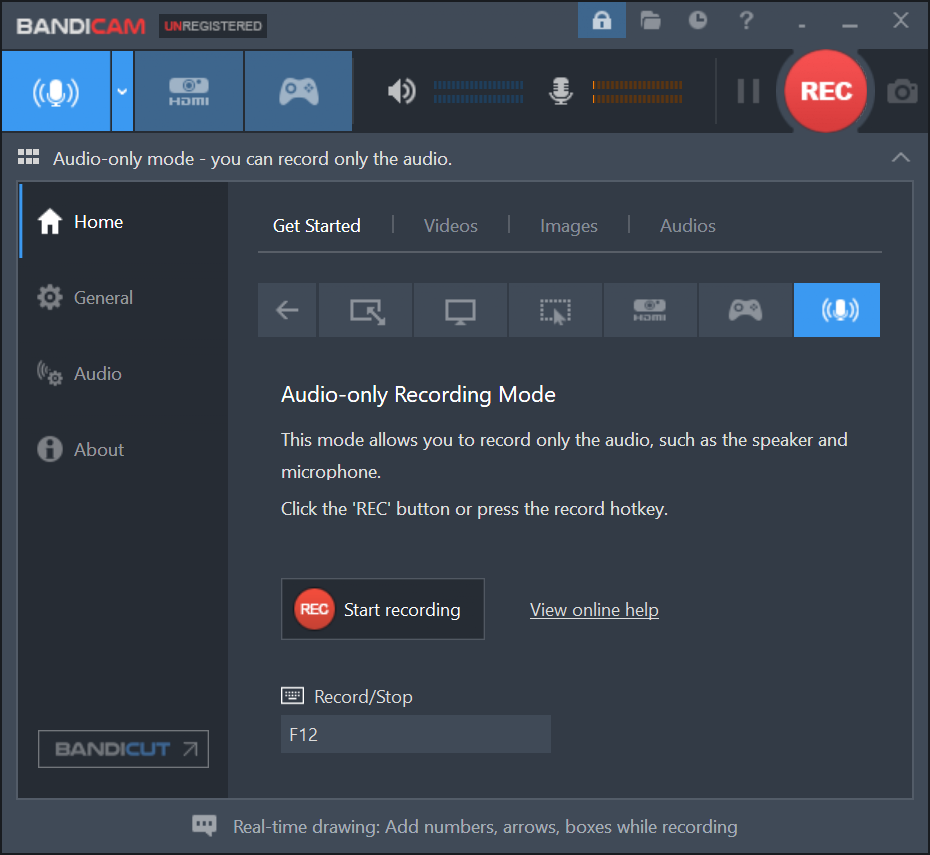
Task: Select audio-only microphone icon in mode row
Action: pyautogui.click(x=837, y=310)
